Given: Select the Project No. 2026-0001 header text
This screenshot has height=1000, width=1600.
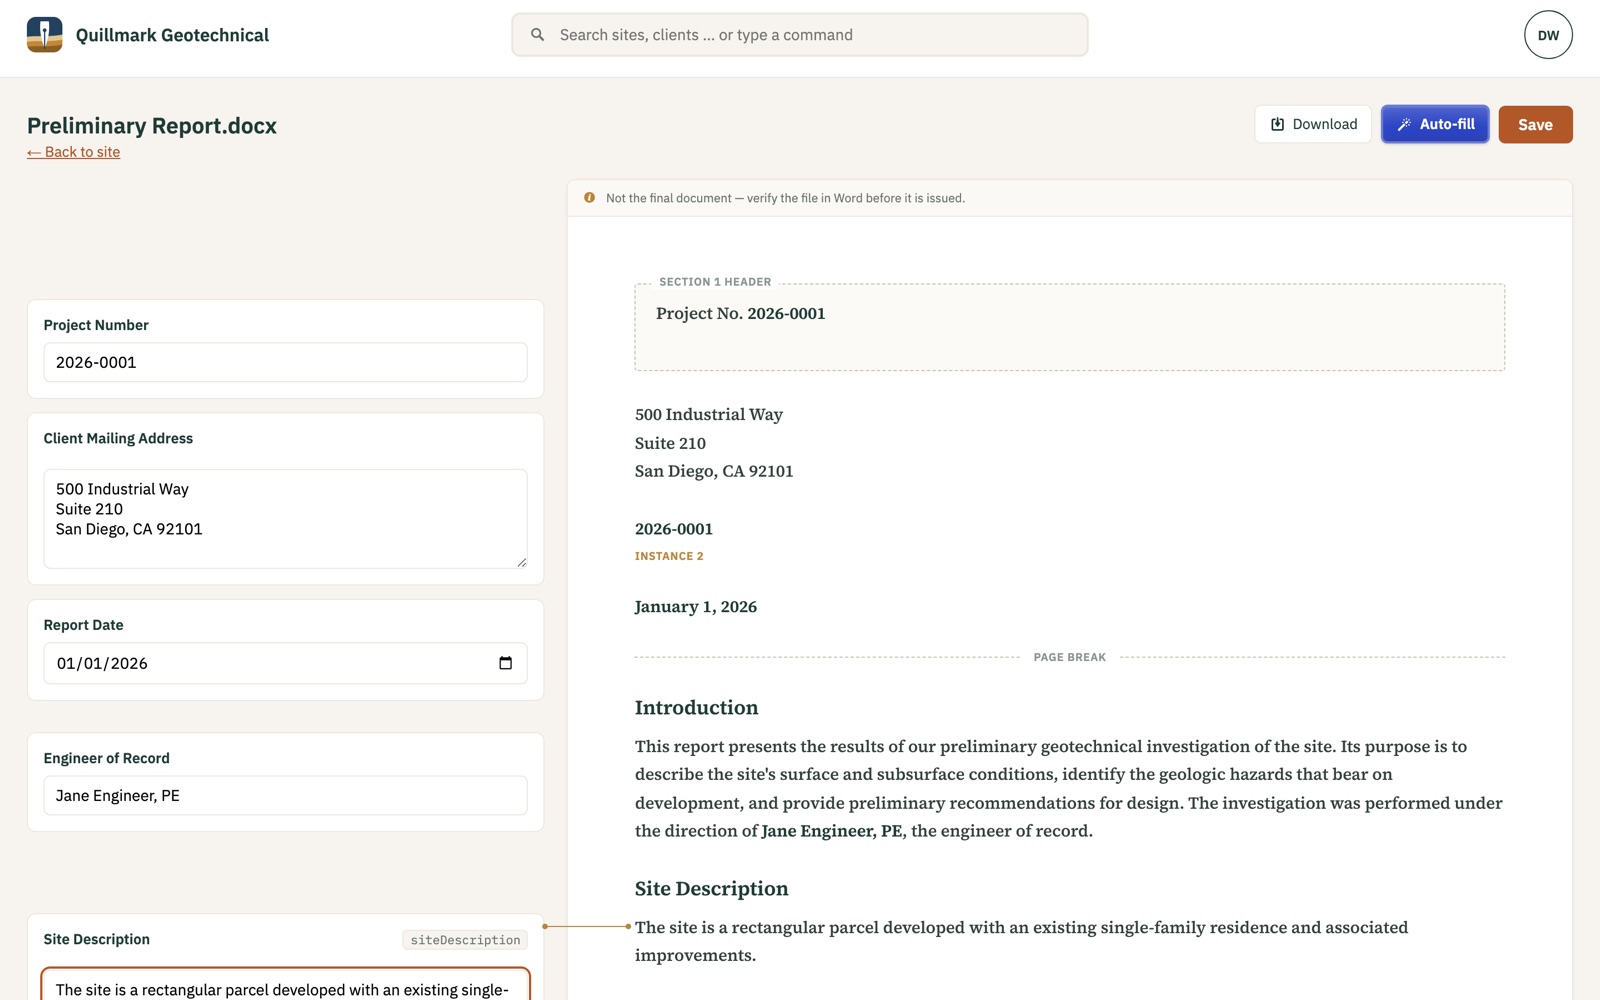Looking at the screenshot, I should [741, 313].
